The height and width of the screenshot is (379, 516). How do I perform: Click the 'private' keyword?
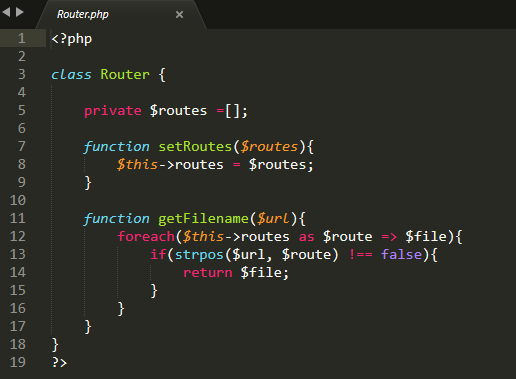tap(113, 111)
